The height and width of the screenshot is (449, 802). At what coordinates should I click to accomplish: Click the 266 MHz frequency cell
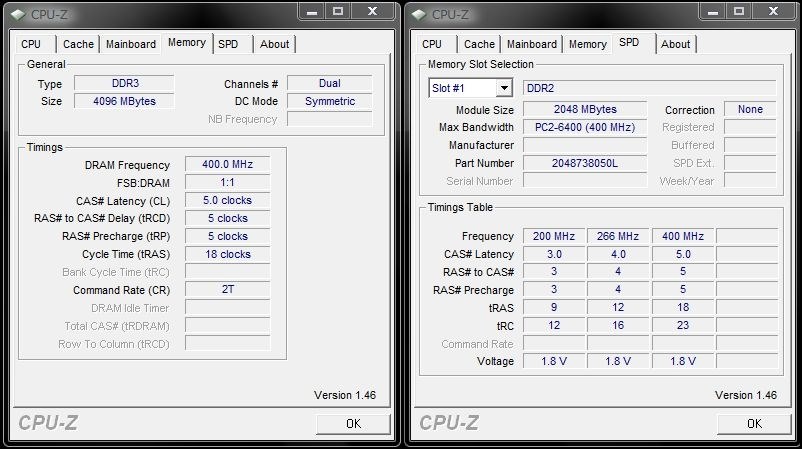click(618, 236)
